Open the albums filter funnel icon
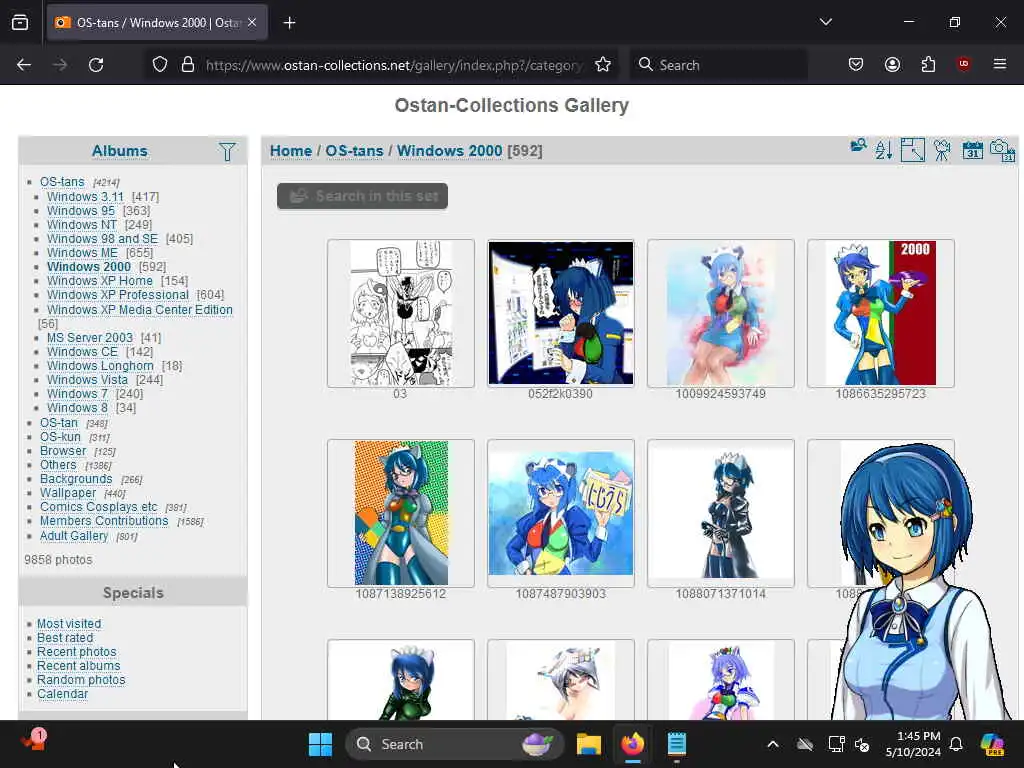 coord(227,152)
